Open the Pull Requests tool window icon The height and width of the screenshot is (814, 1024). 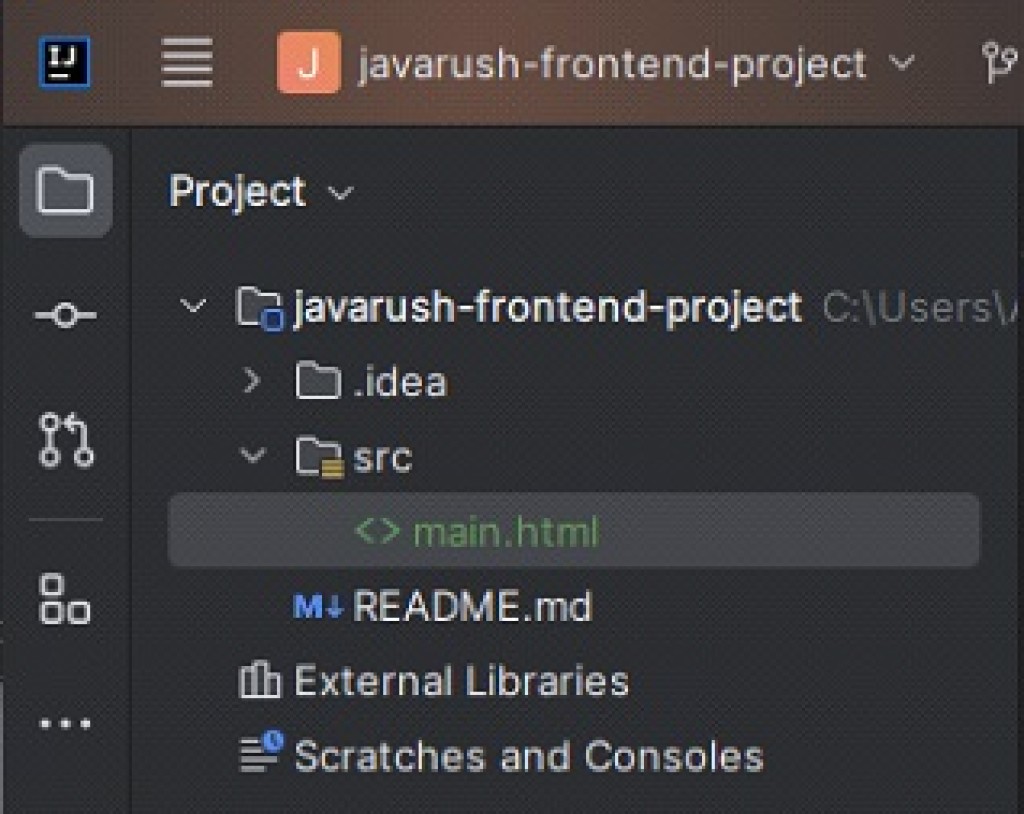click(x=64, y=440)
